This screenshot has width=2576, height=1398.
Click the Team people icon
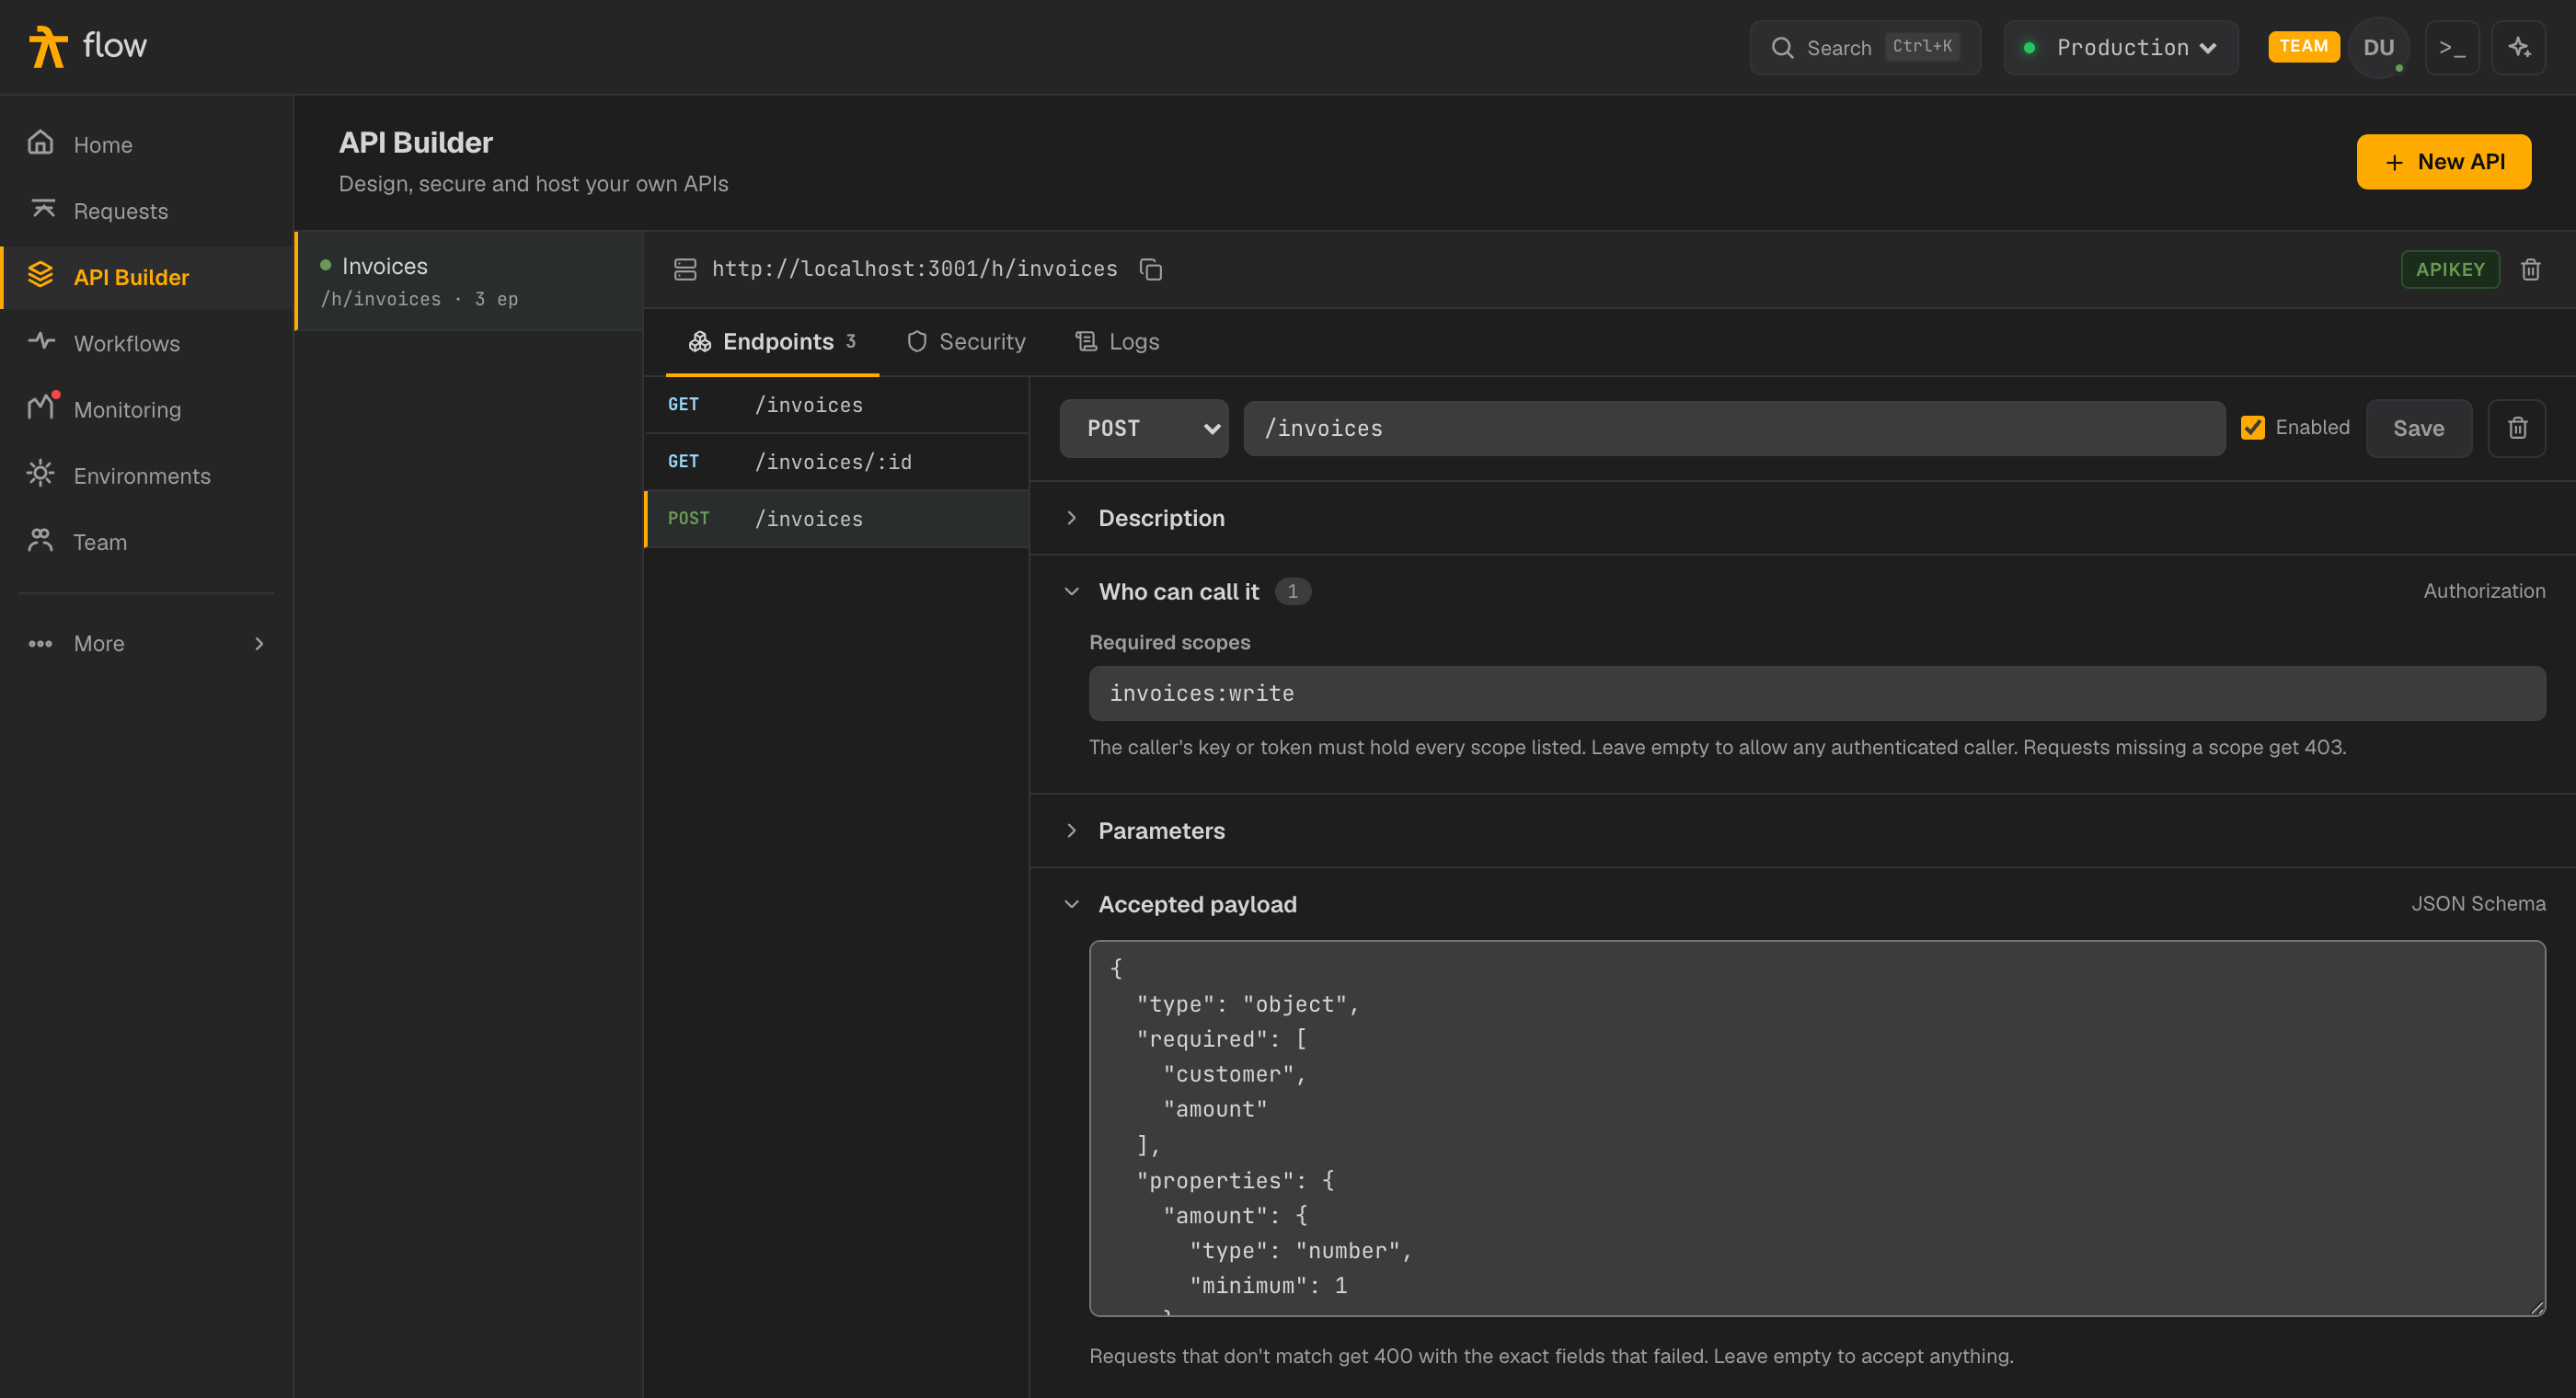pos(40,539)
